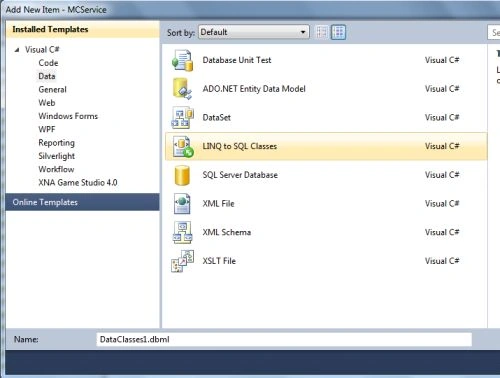Screen dimensions: 500x378
Task: Choose DataSet template name
Action: pos(217,118)
